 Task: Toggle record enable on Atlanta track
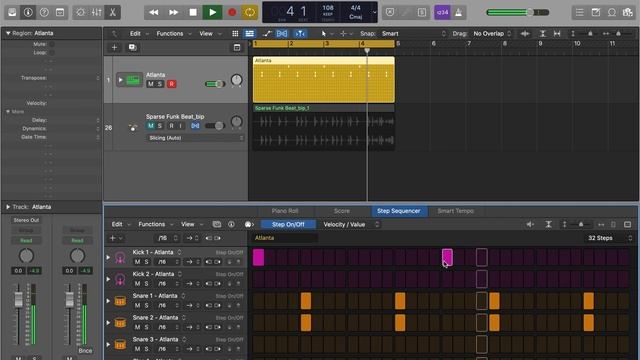(171, 84)
